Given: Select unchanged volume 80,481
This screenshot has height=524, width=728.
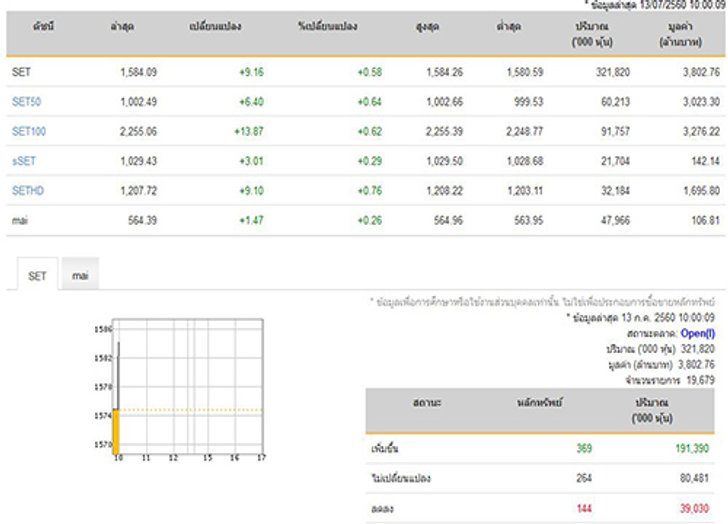Looking at the screenshot, I should pos(694,478).
